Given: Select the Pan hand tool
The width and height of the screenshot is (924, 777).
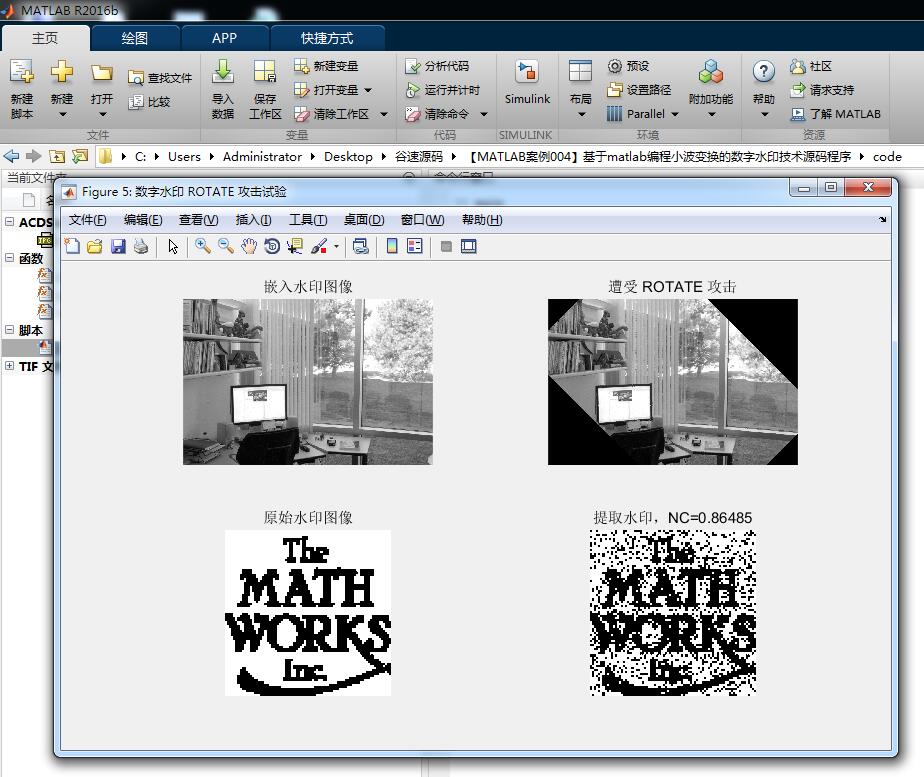Looking at the screenshot, I should 249,246.
